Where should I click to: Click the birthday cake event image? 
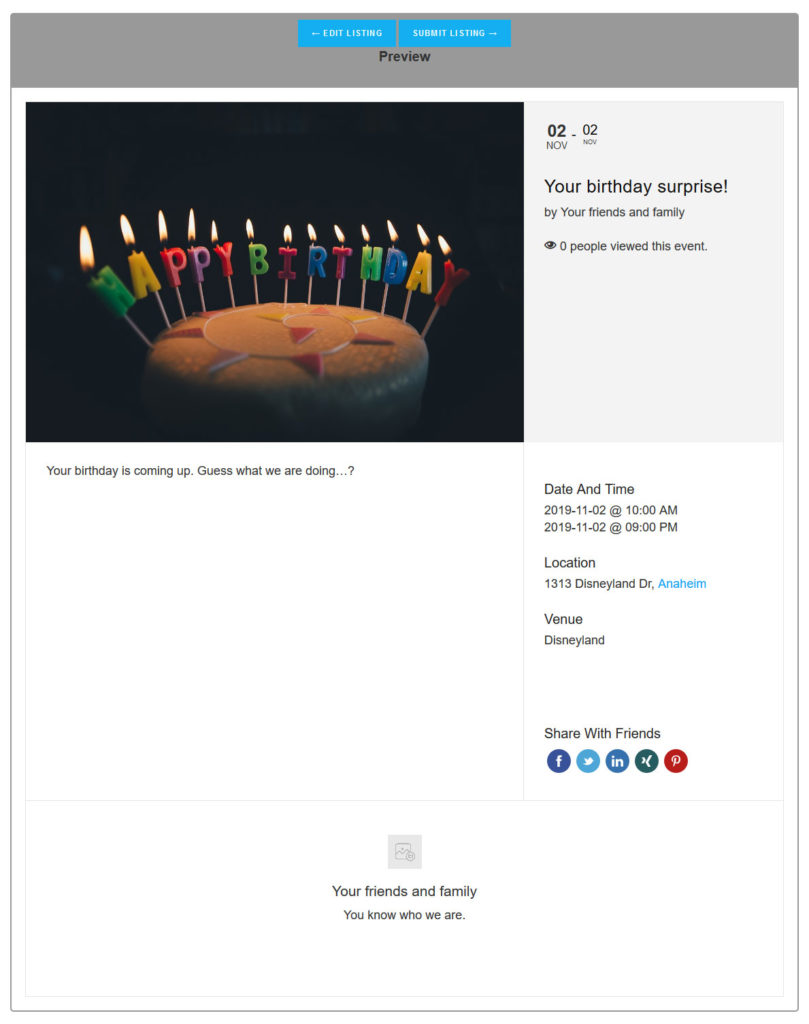click(275, 272)
